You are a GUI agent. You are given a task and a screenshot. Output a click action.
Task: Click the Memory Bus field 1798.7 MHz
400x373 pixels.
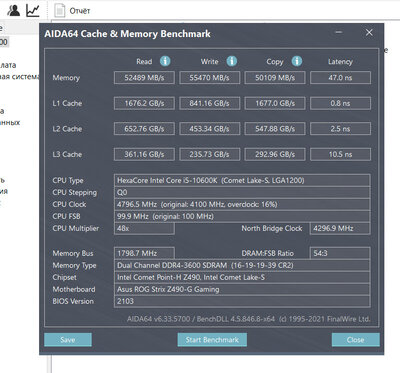pos(144,253)
